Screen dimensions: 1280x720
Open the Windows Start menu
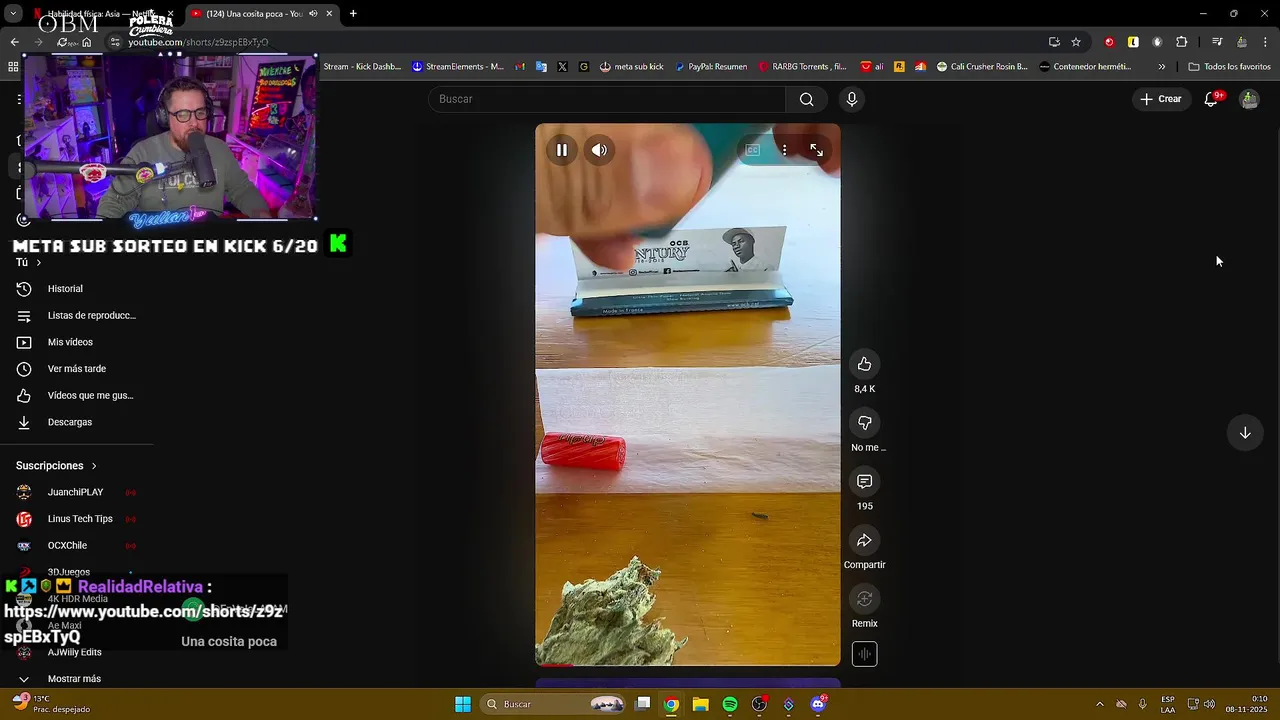pyautogui.click(x=463, y=704)
